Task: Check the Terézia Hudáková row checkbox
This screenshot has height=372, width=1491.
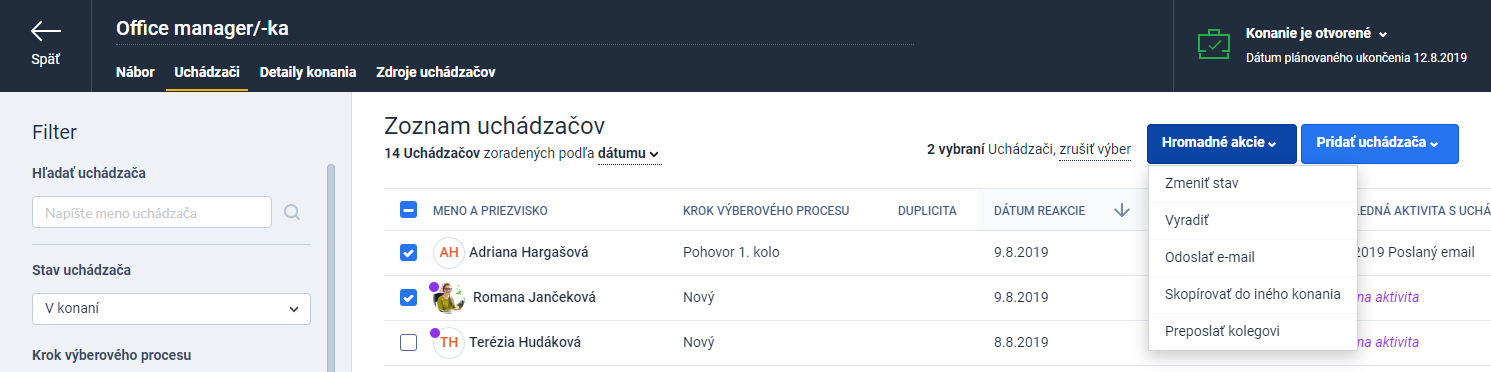Action: (x=408, y=342)
